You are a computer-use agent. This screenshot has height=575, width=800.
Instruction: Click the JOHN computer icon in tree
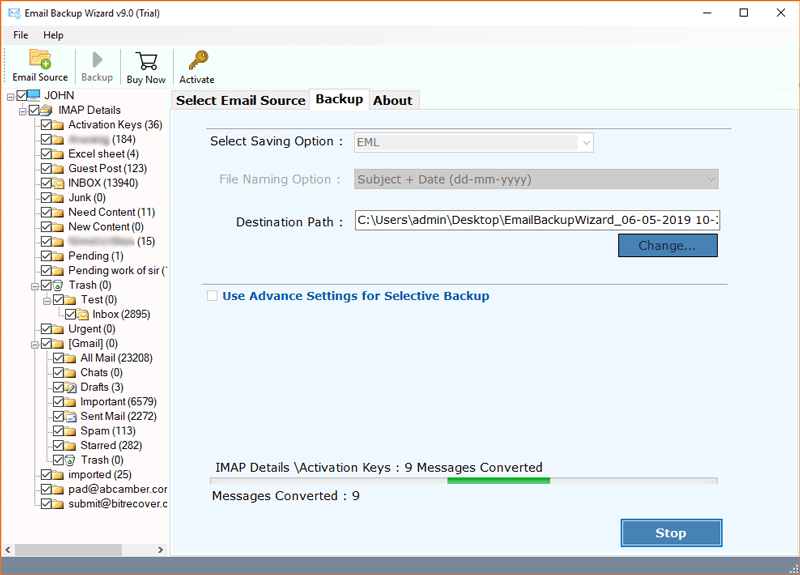point(35,96)
